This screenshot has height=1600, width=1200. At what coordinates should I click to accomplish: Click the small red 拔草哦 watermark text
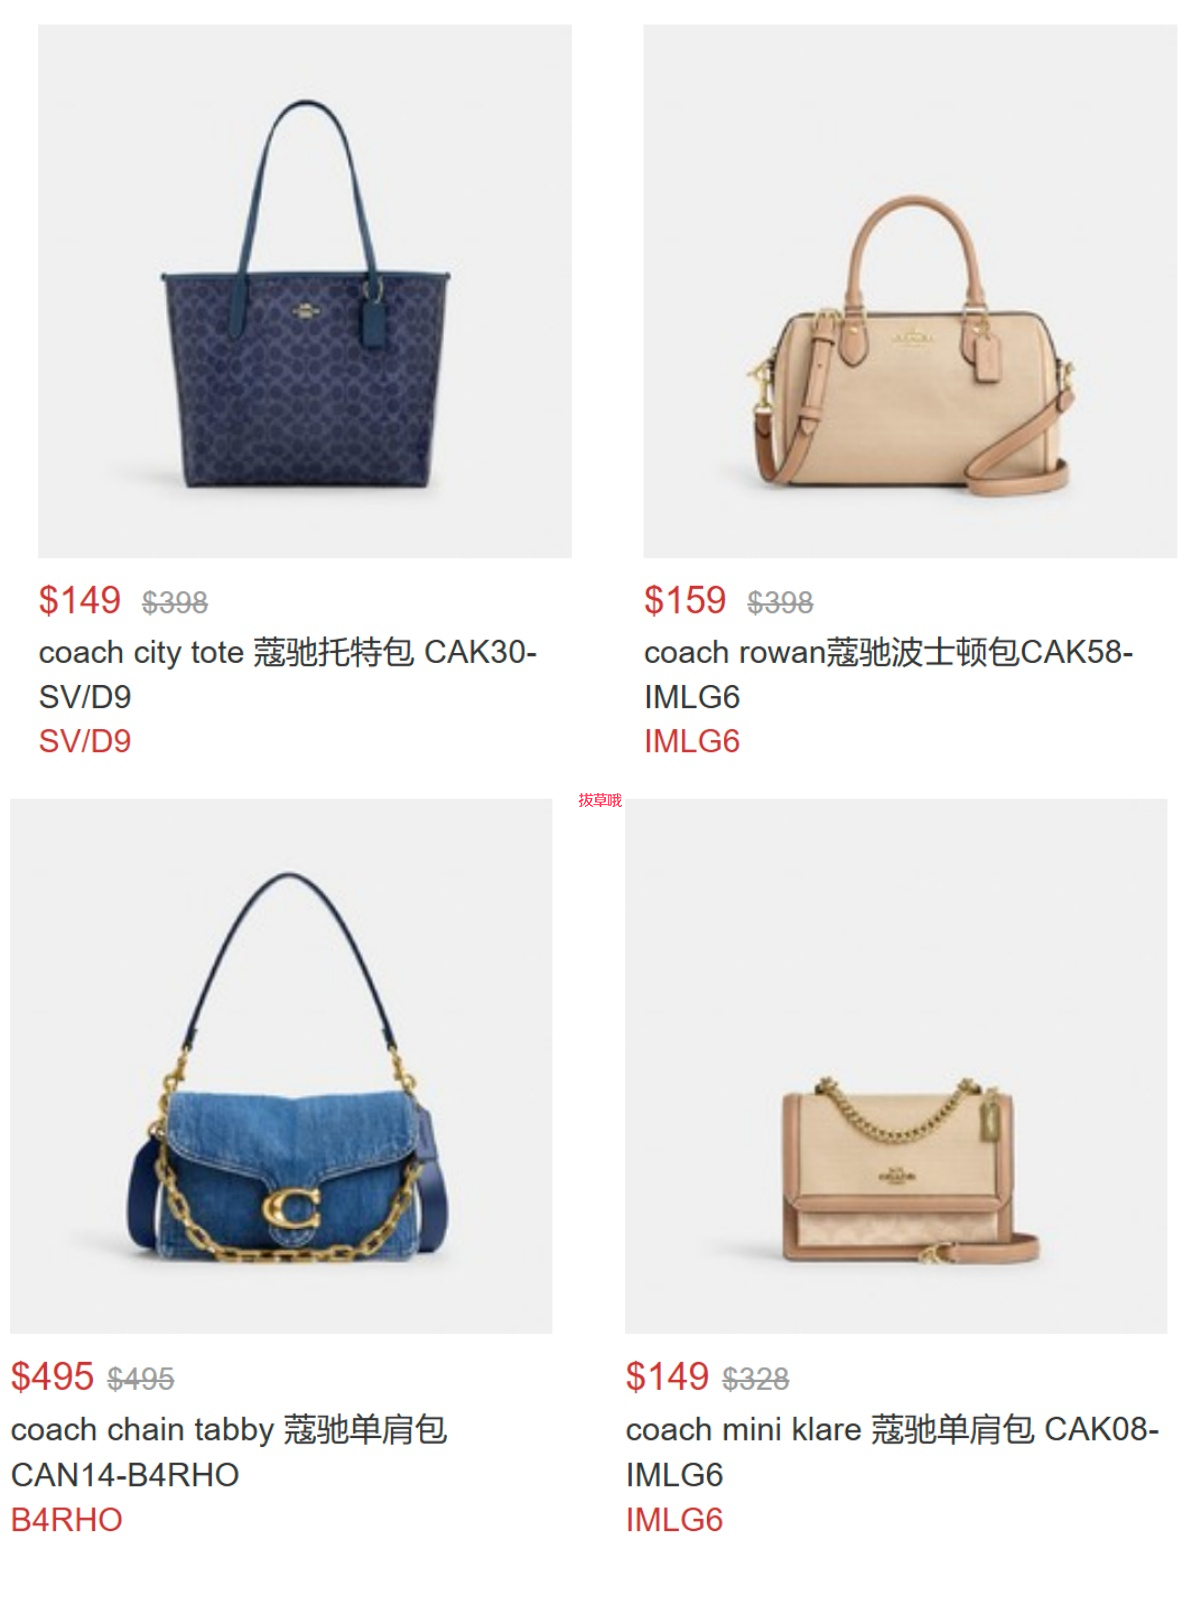click(600, 800)
